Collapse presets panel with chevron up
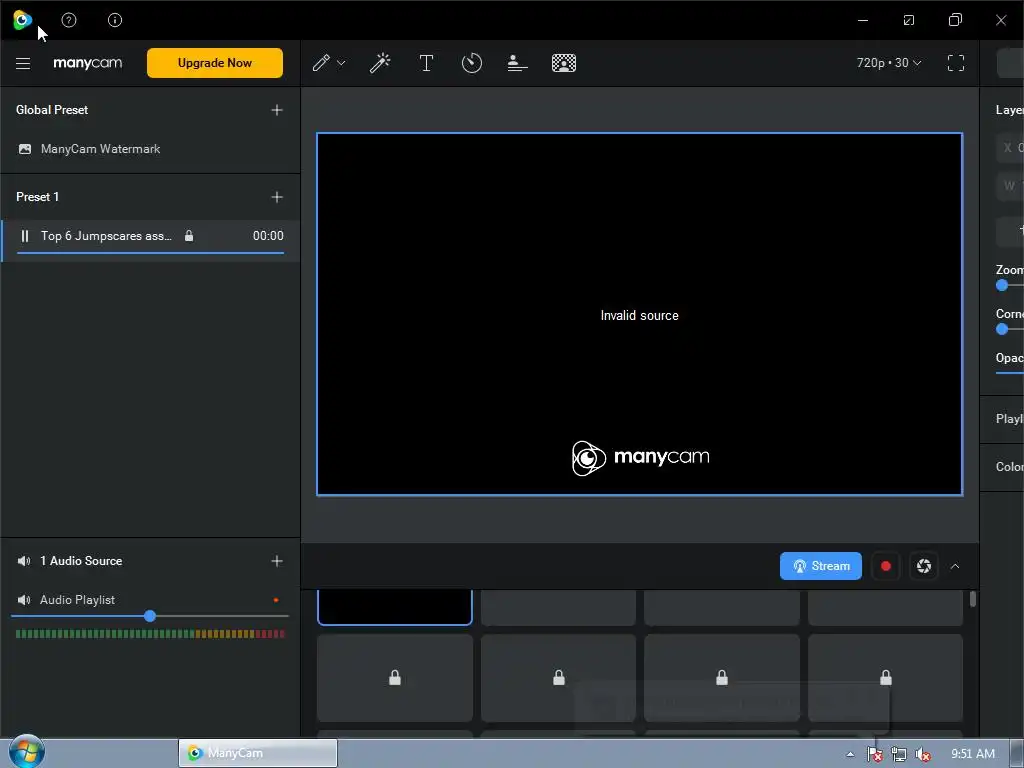This screenshot has width=1024, height=768. click(955, 566)
